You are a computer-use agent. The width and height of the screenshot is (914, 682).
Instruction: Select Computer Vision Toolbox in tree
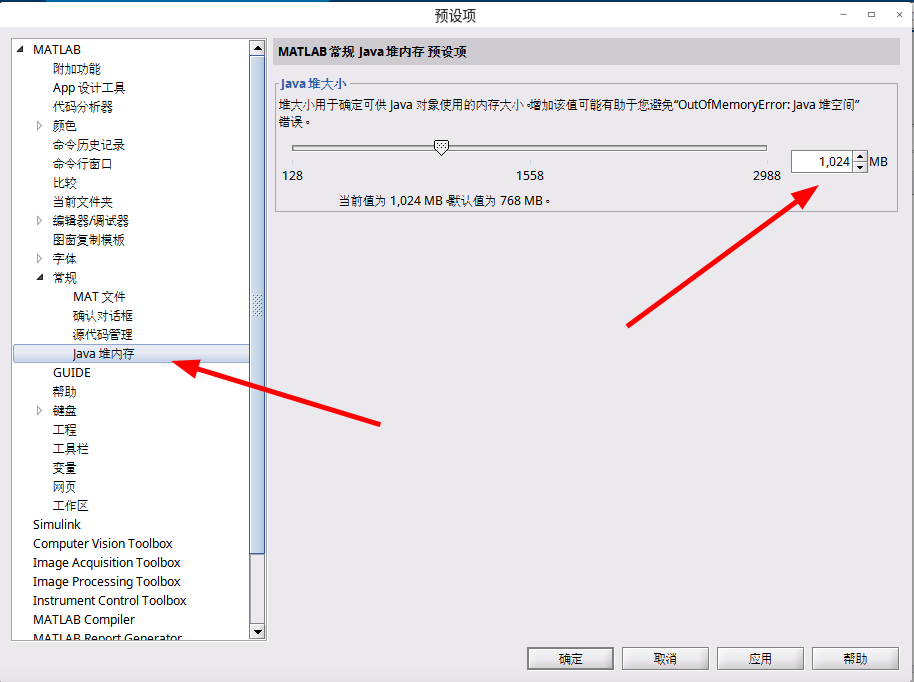coord(103,543)
